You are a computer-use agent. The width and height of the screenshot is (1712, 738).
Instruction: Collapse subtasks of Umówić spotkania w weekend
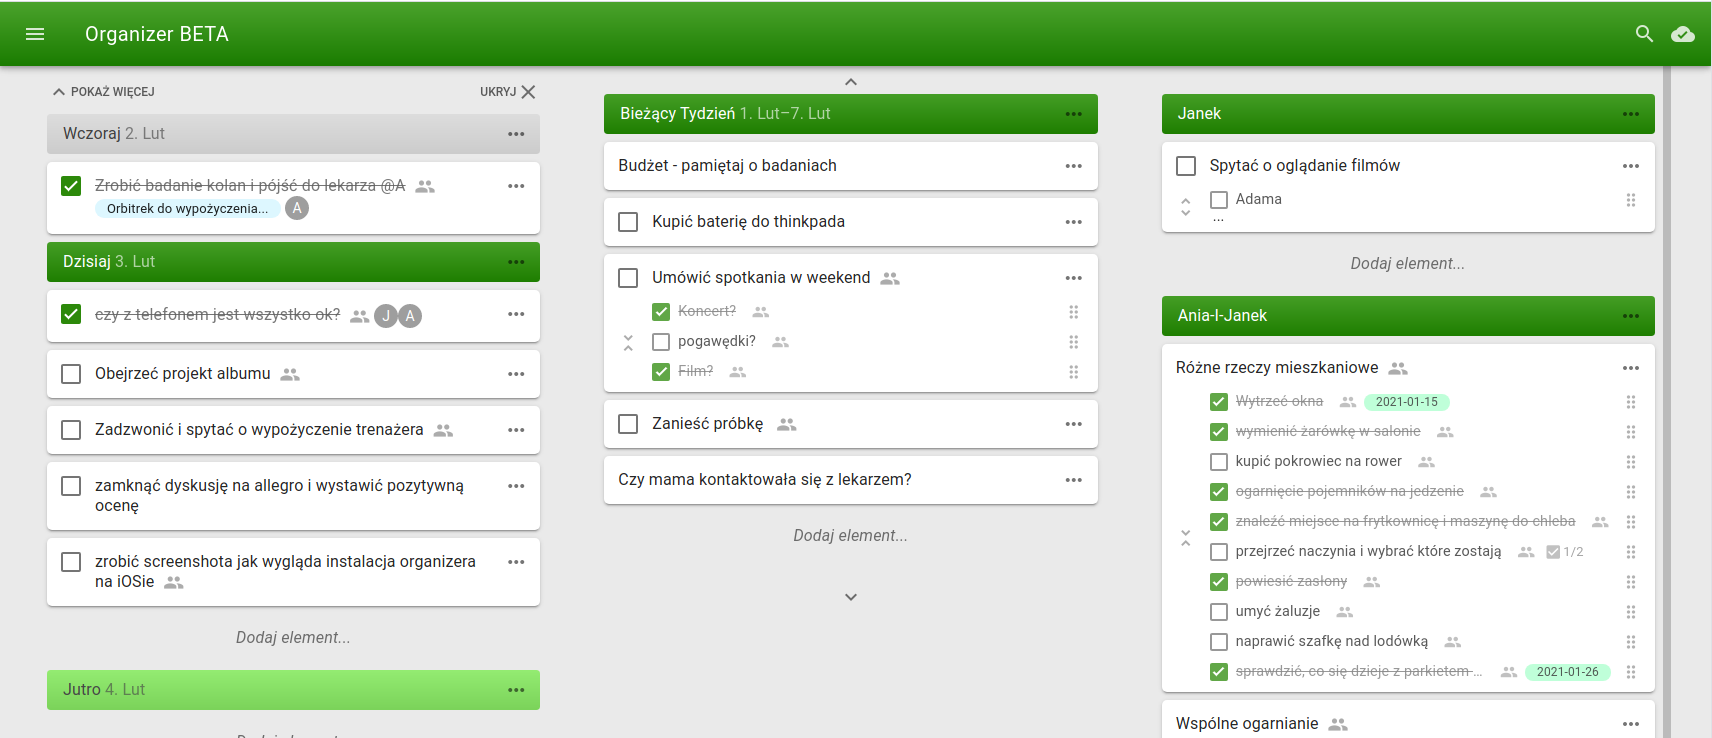point(628,343)
